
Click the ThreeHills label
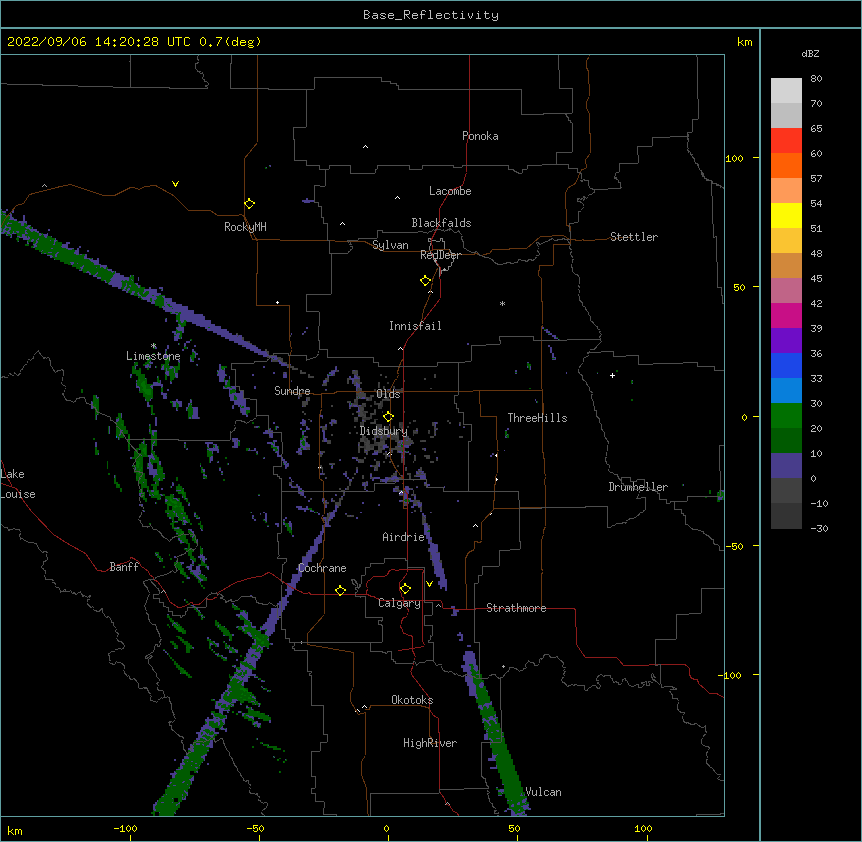tap(537, 418)
